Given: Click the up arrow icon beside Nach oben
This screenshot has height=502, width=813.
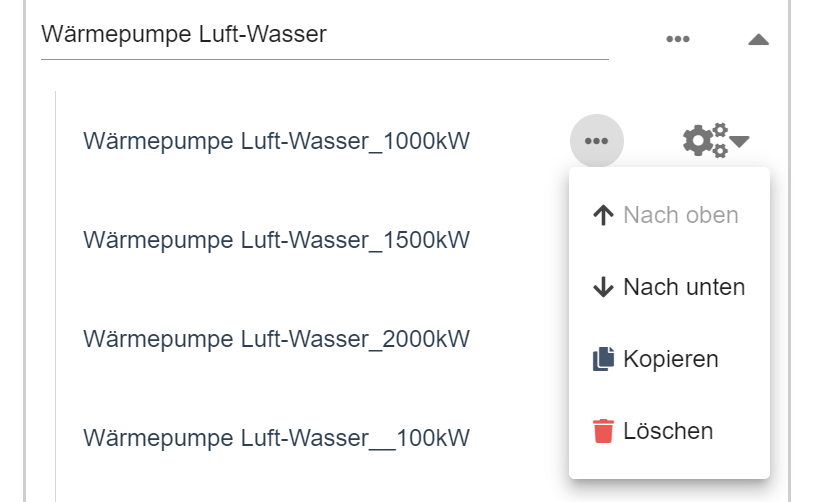Looking at the screenshot, I should pyautogui.click(x=603, y=215).
